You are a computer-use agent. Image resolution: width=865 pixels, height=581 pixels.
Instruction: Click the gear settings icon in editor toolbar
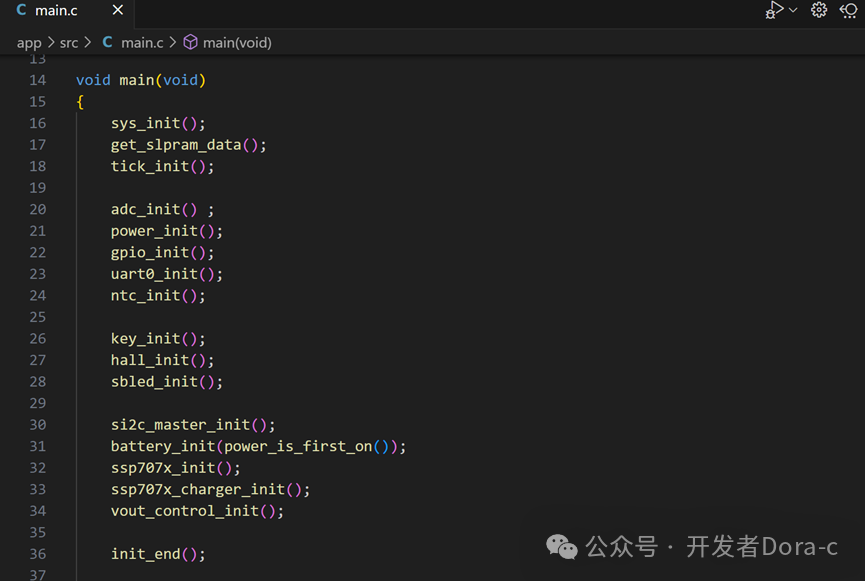819,10
